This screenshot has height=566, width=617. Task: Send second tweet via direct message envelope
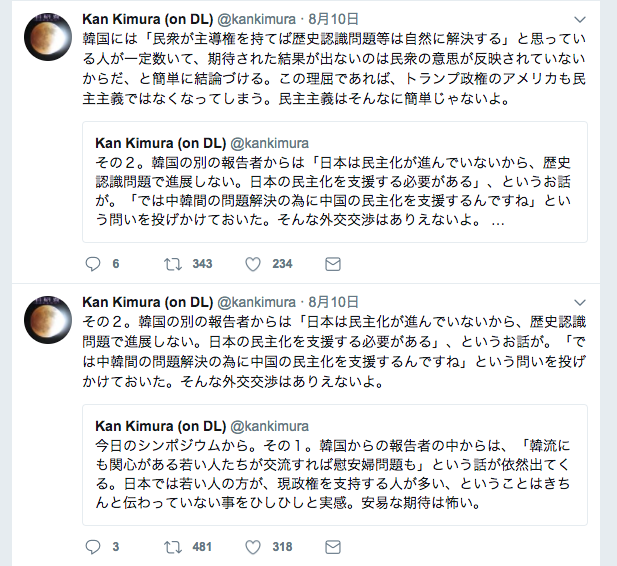pyautogui.click(x=332, y=547)
